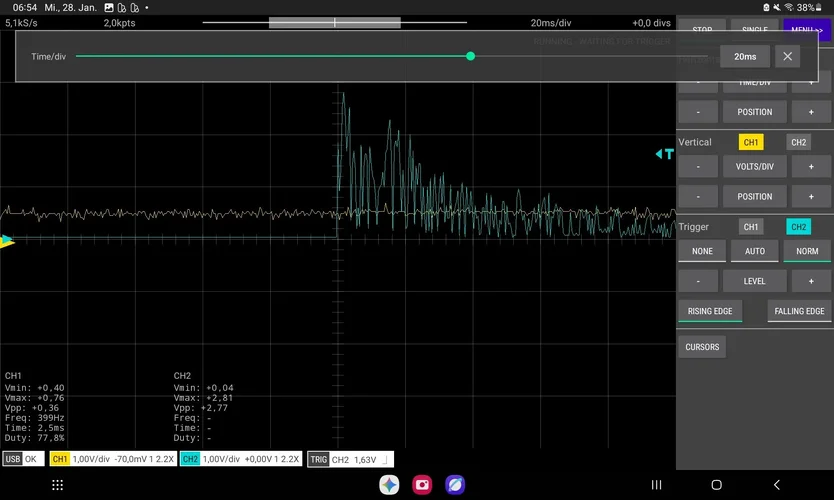Select CH1 in Vertical section

pyautogui.click(x=750, y=142)
